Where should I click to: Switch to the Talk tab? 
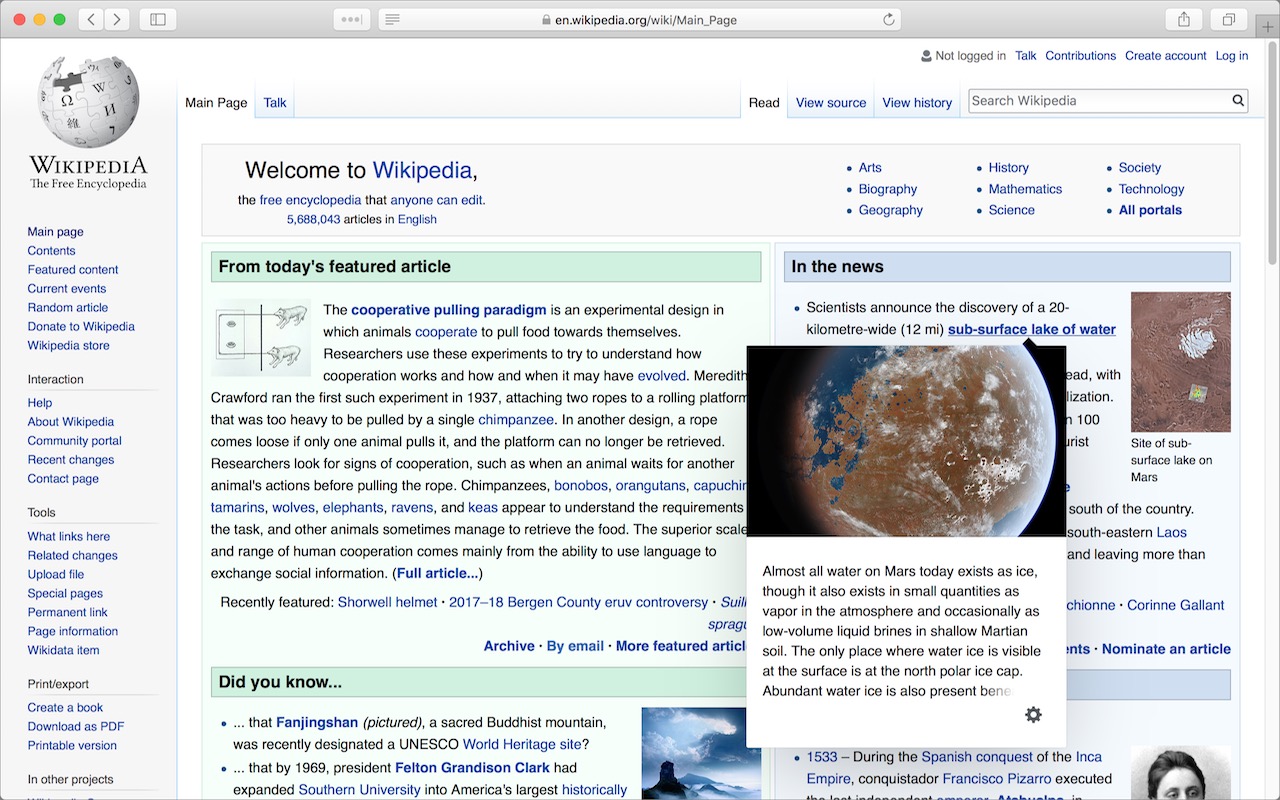point(274,102)
